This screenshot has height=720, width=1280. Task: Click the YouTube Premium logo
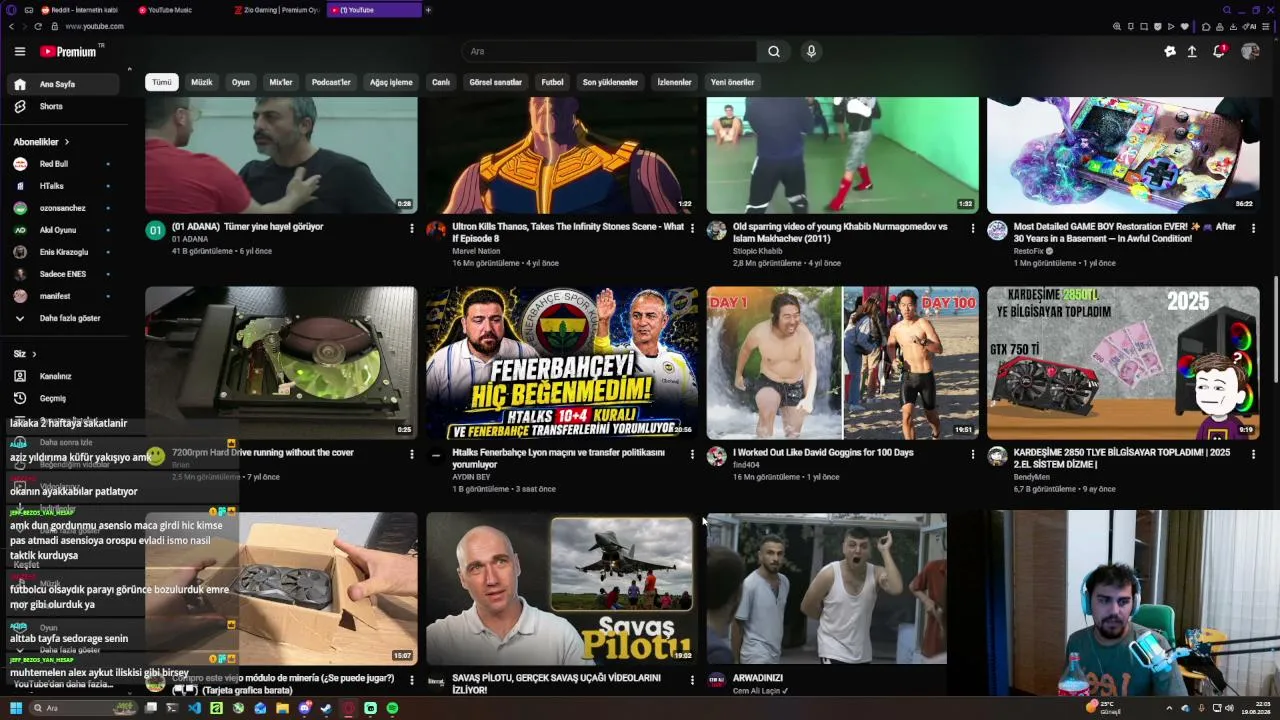(x=68, y=51)
